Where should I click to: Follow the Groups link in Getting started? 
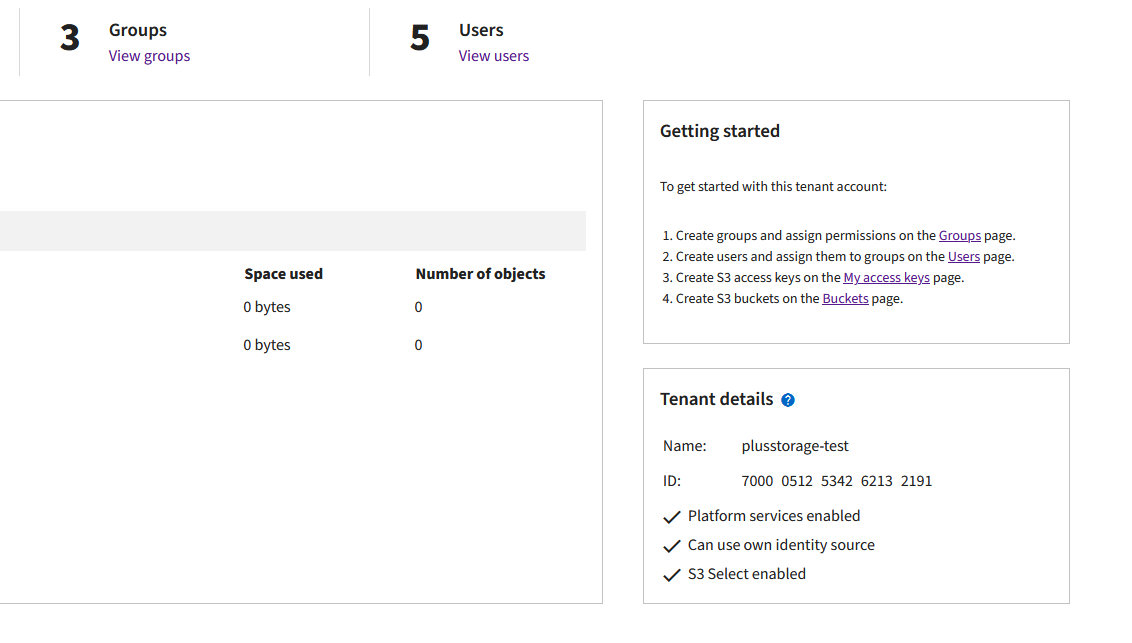[x=959, y=235]
